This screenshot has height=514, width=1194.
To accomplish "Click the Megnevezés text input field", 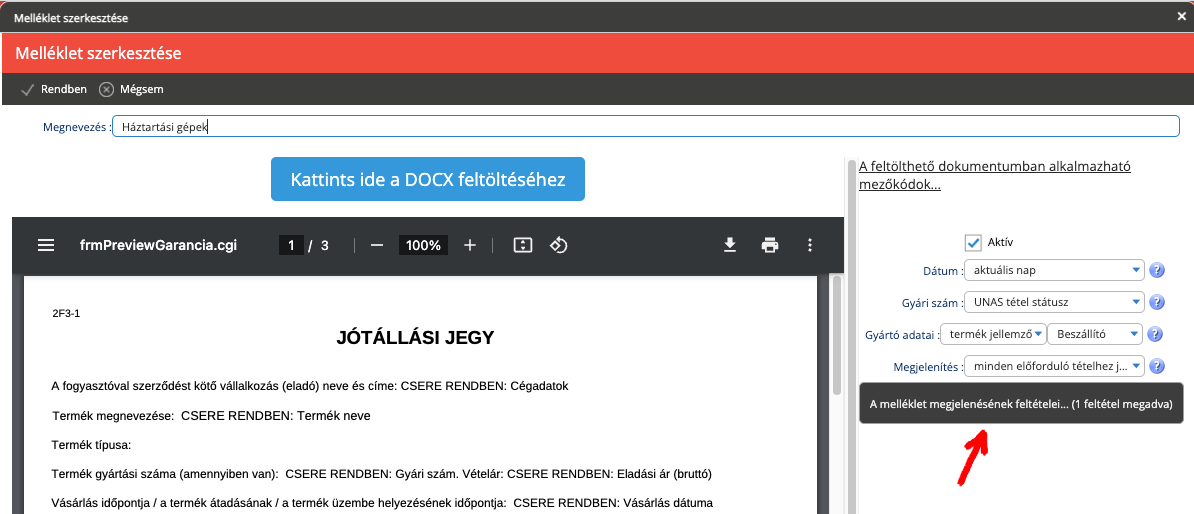I will 645,127.
